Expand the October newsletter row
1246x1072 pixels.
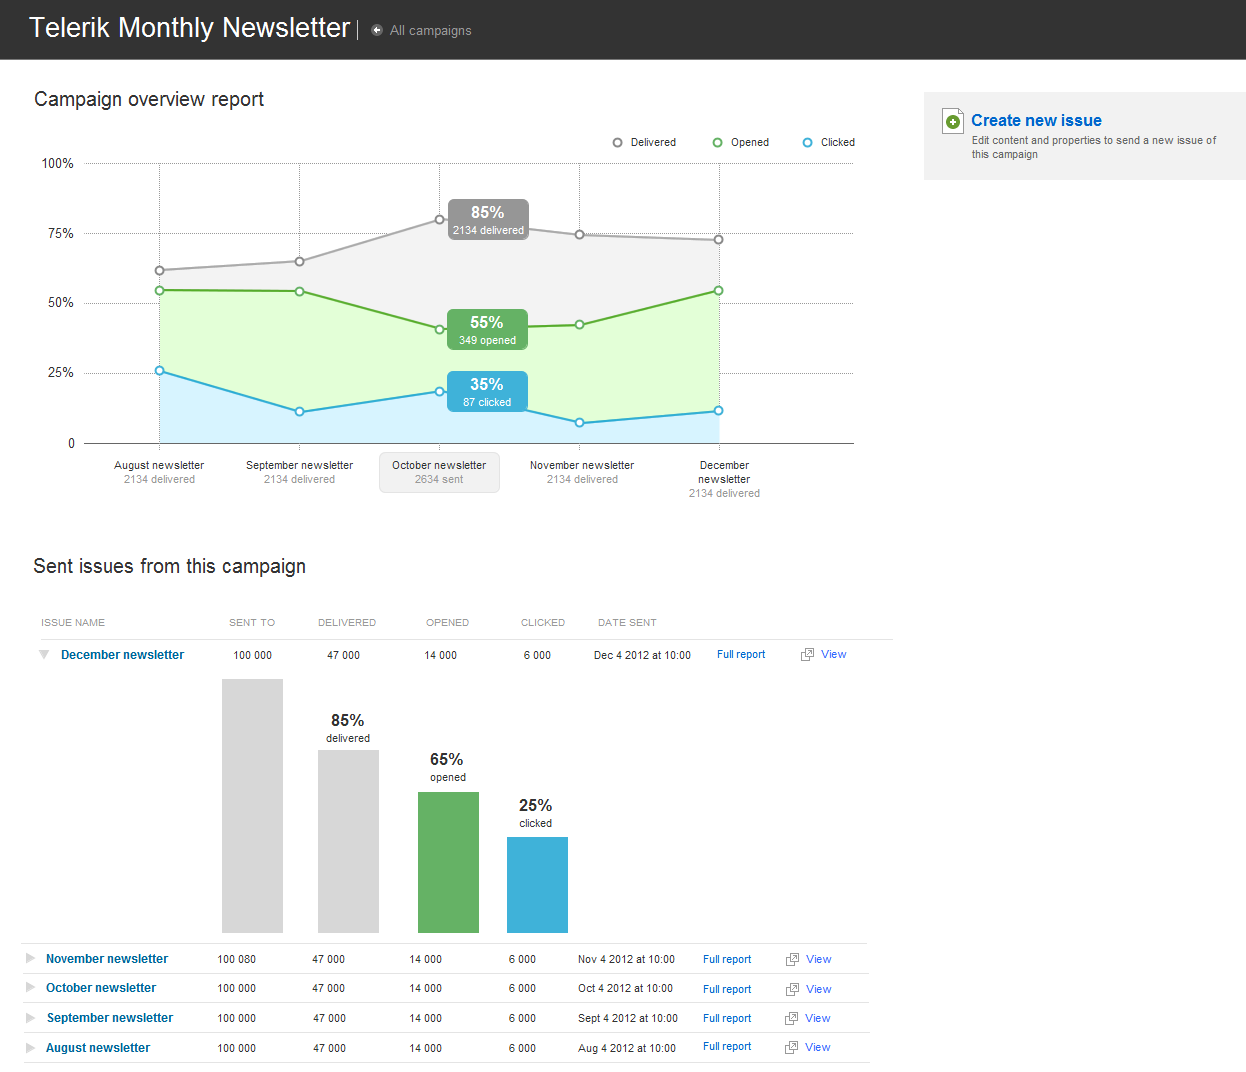pyautogui.click(x=30, y=988)
